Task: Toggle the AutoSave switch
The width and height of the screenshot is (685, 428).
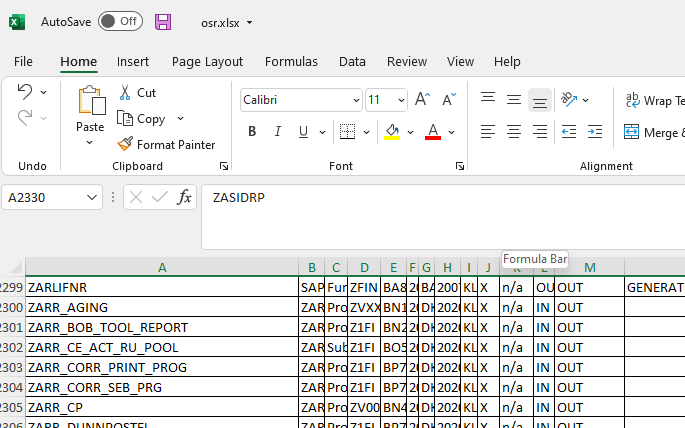Action: point(120,21)
